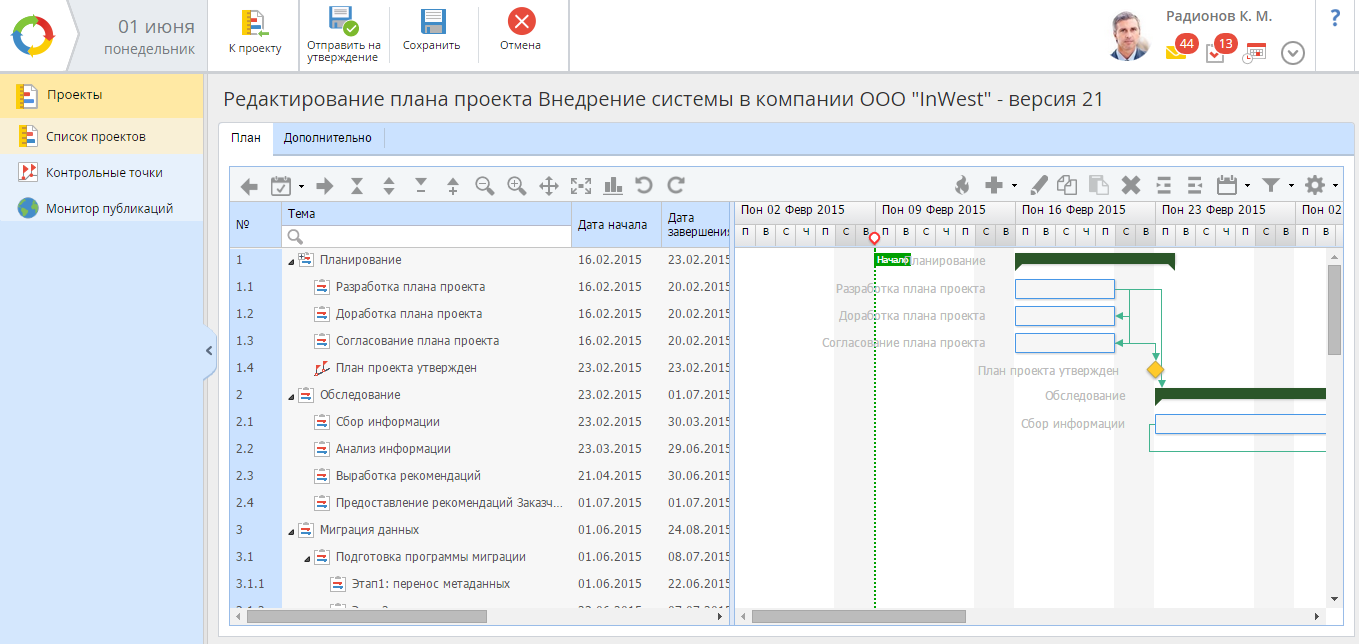Click the 'Дата начала' column header
Image resolution: width=1359 pixels, height=644 pixels.
(616, 225)
